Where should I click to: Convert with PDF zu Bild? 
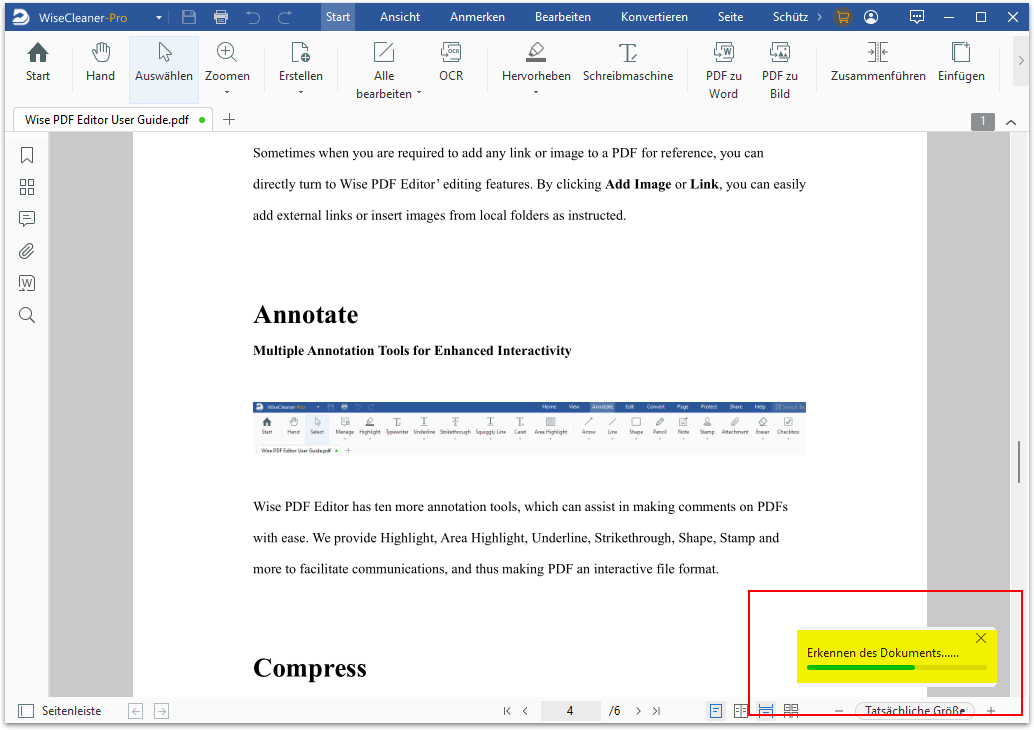coord(779,71)
